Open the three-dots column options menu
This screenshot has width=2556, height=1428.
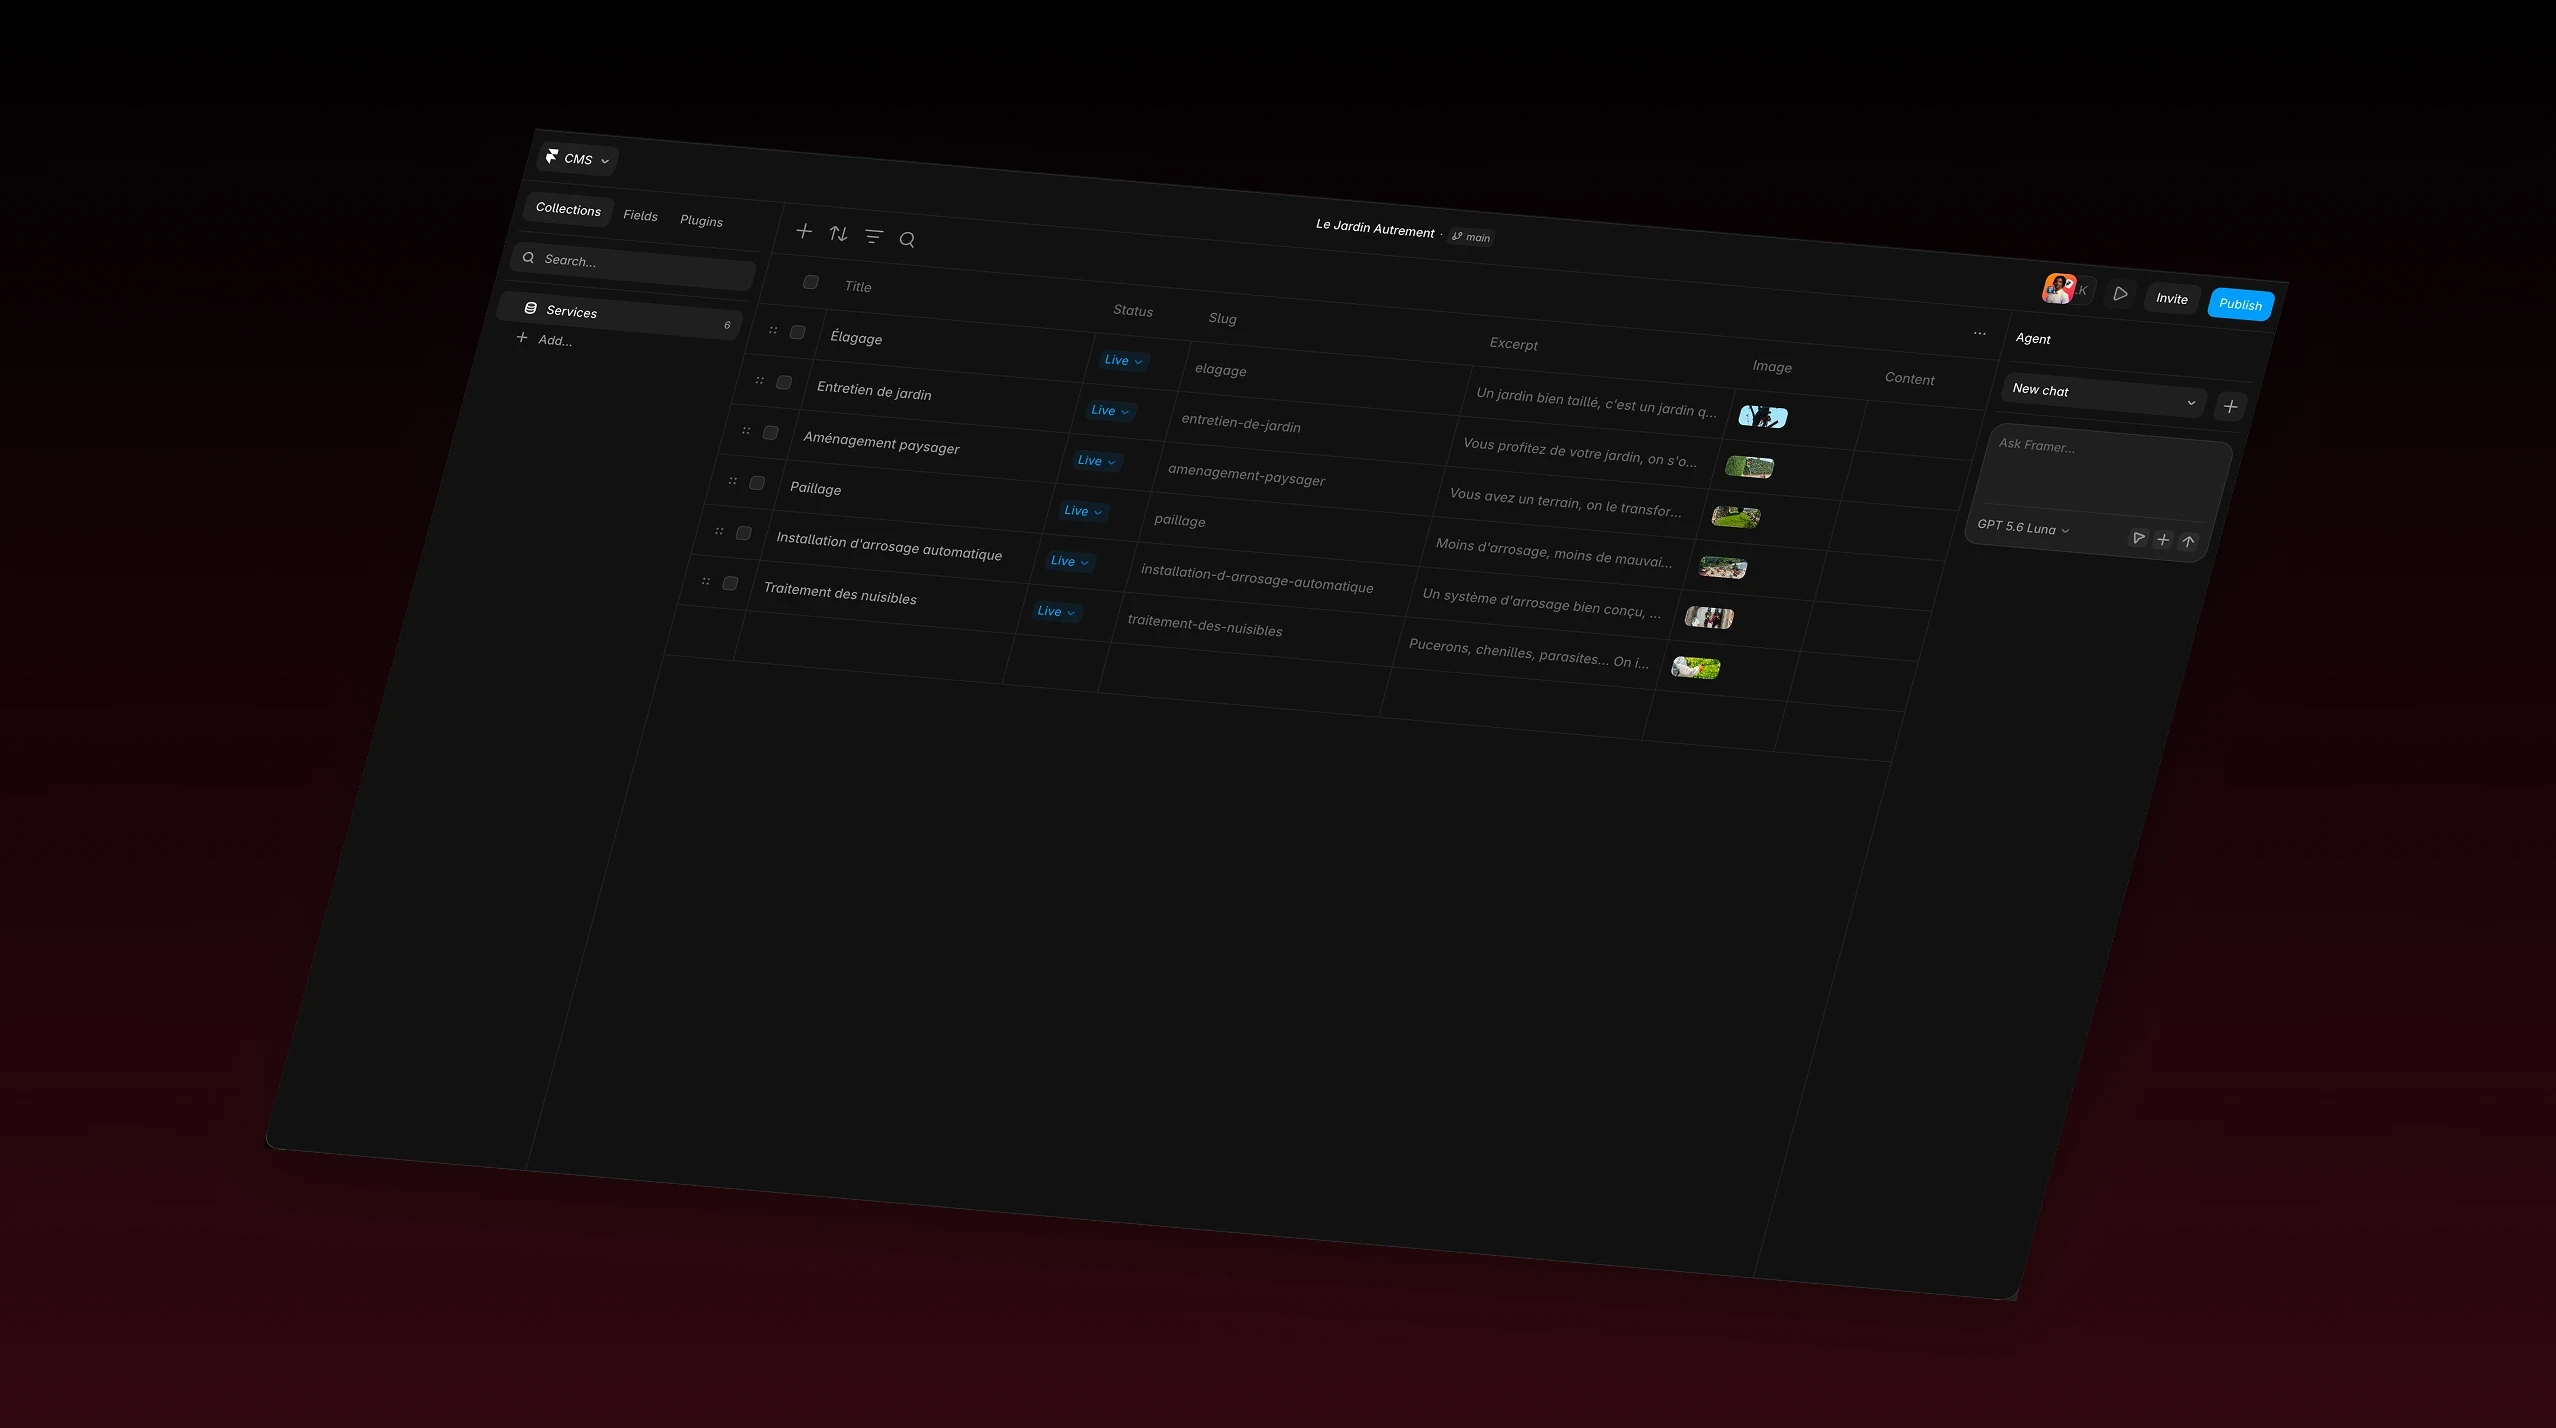(x=1980, y=334)
